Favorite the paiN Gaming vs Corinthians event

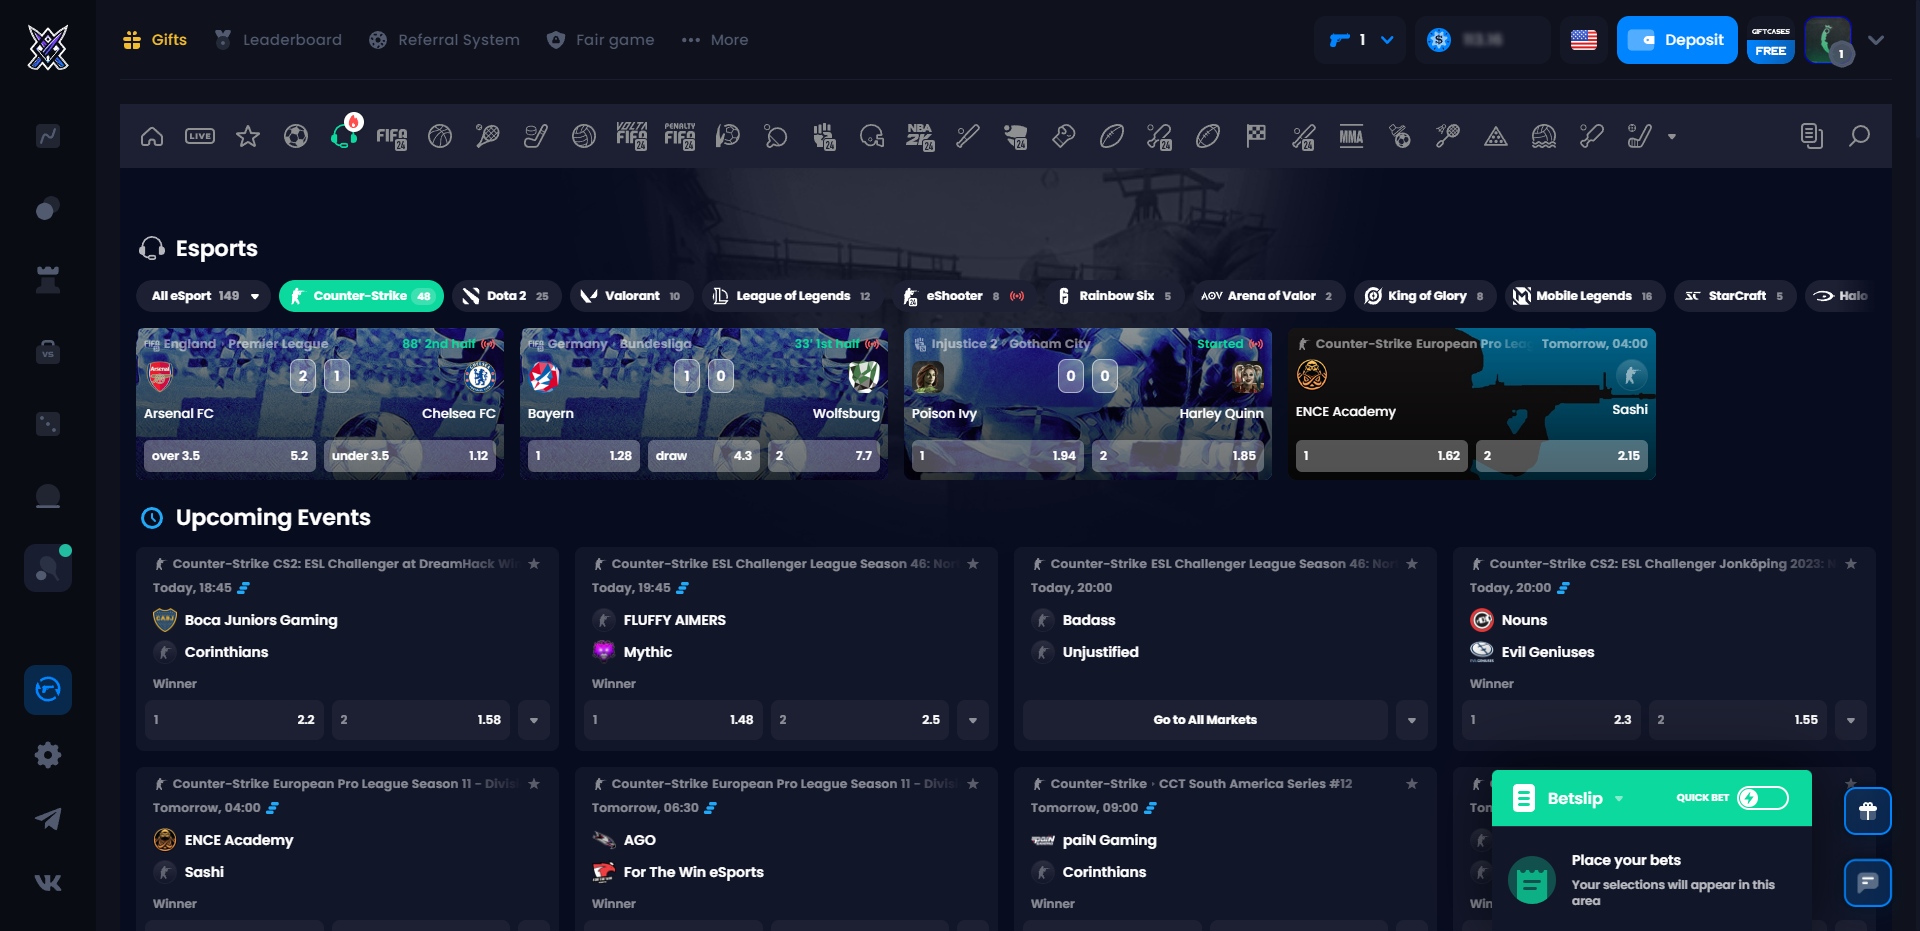tap(1412, 784)
